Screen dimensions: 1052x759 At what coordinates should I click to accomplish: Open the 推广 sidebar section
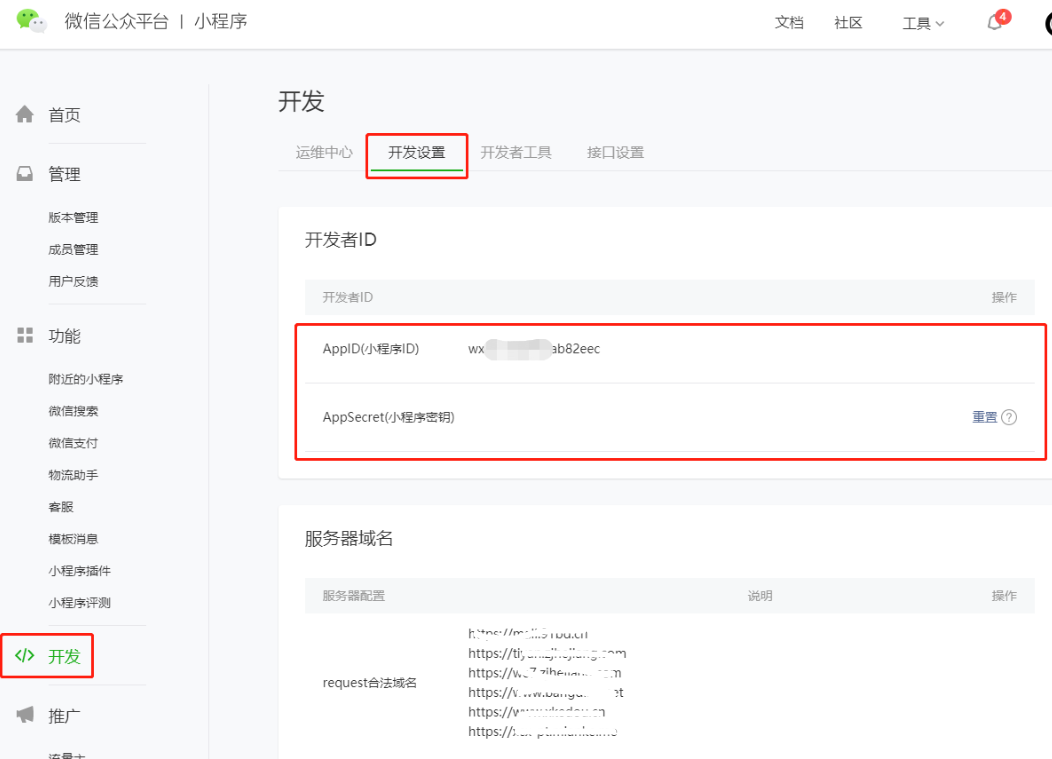[x=64, y=716]
